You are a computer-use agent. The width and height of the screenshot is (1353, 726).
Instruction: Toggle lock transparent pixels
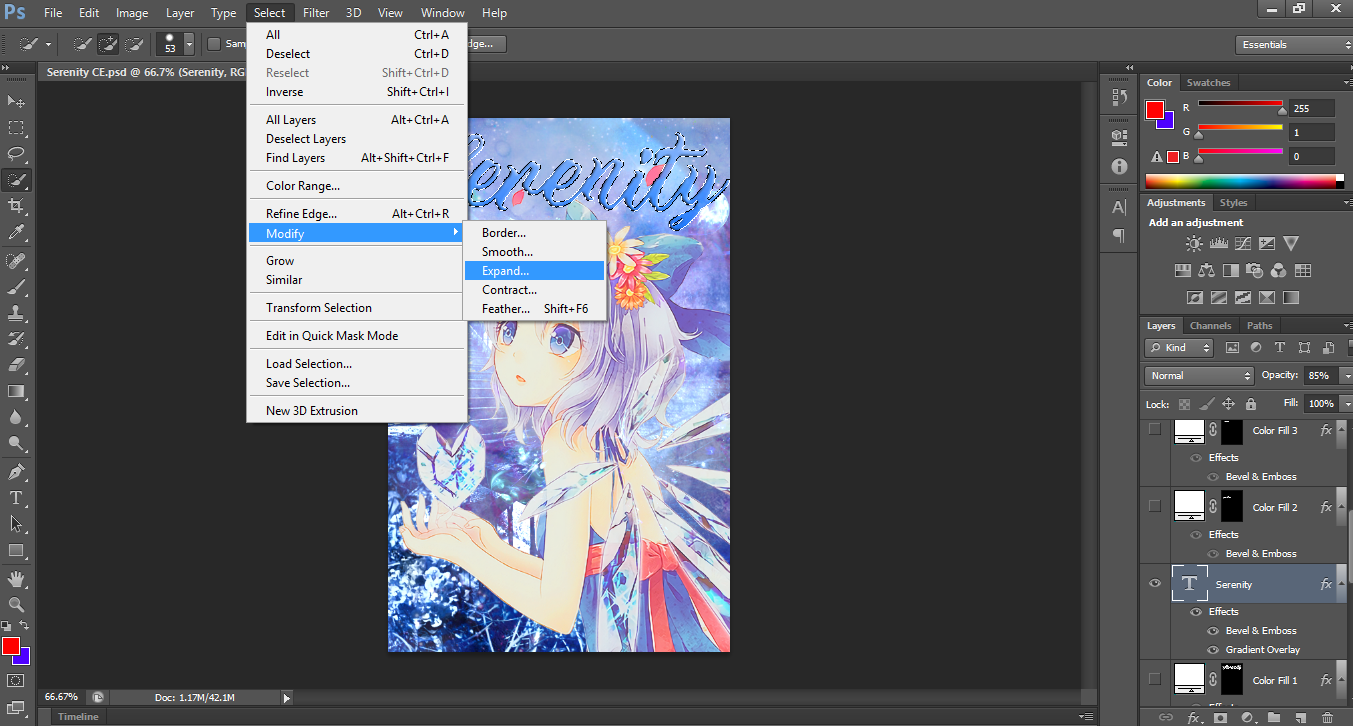click(1185, 404)
